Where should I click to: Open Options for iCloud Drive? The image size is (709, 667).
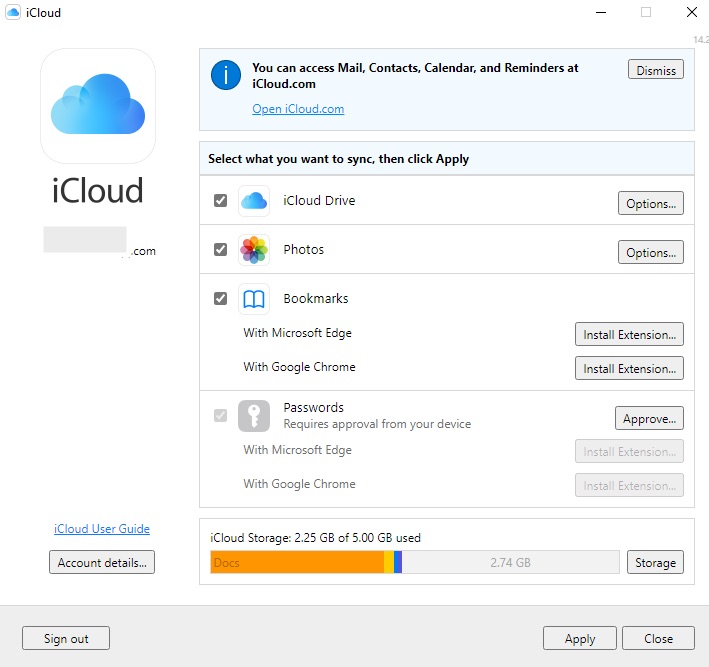coord(651,203)
